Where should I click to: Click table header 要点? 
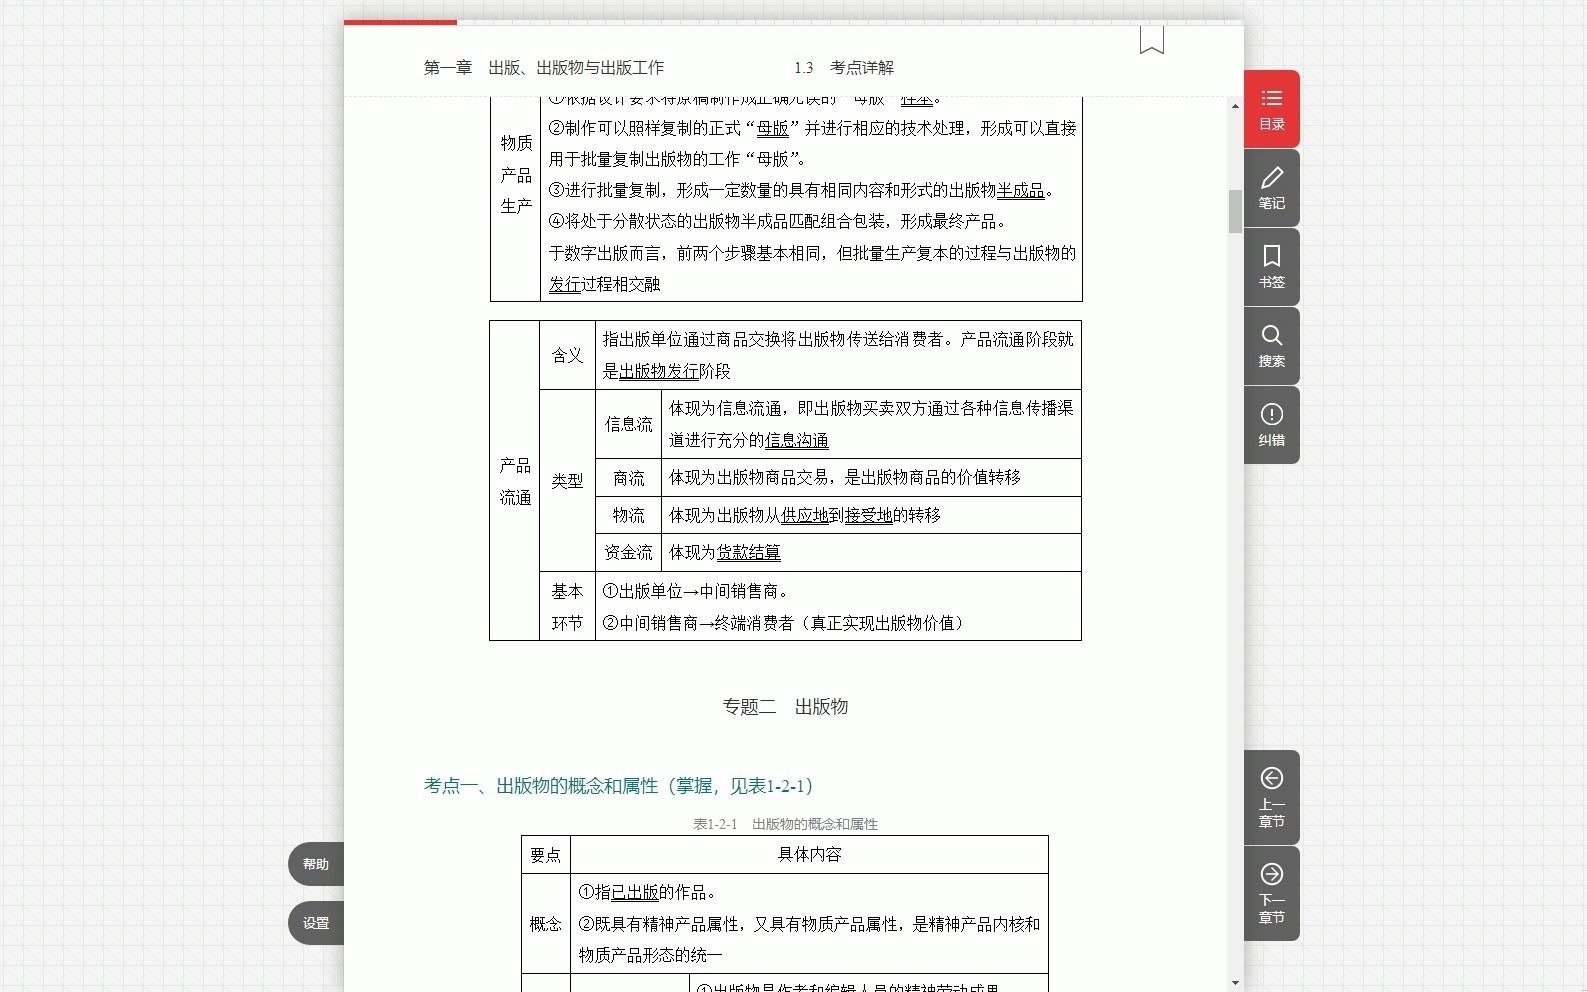pyautogui.click(x=545, y=855)
